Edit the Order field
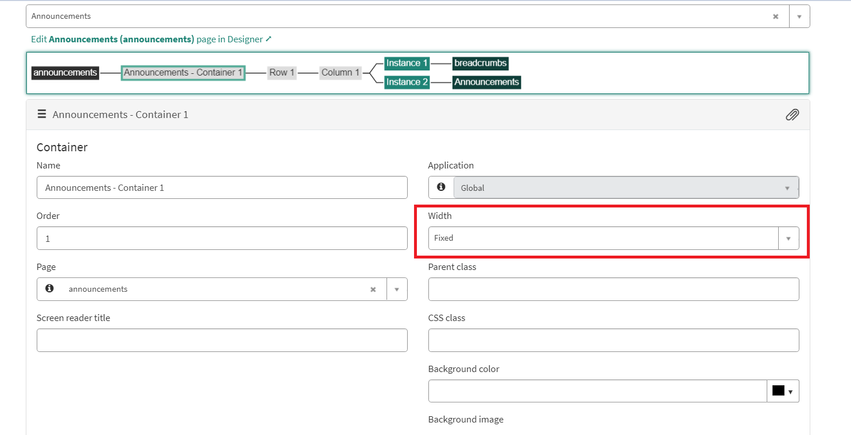 coord(222,238)
